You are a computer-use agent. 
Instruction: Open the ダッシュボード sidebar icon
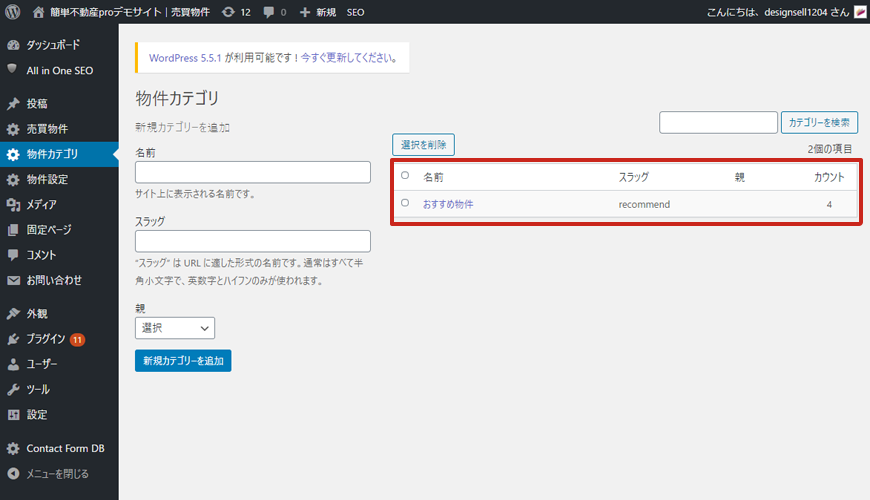coord(13,45)
